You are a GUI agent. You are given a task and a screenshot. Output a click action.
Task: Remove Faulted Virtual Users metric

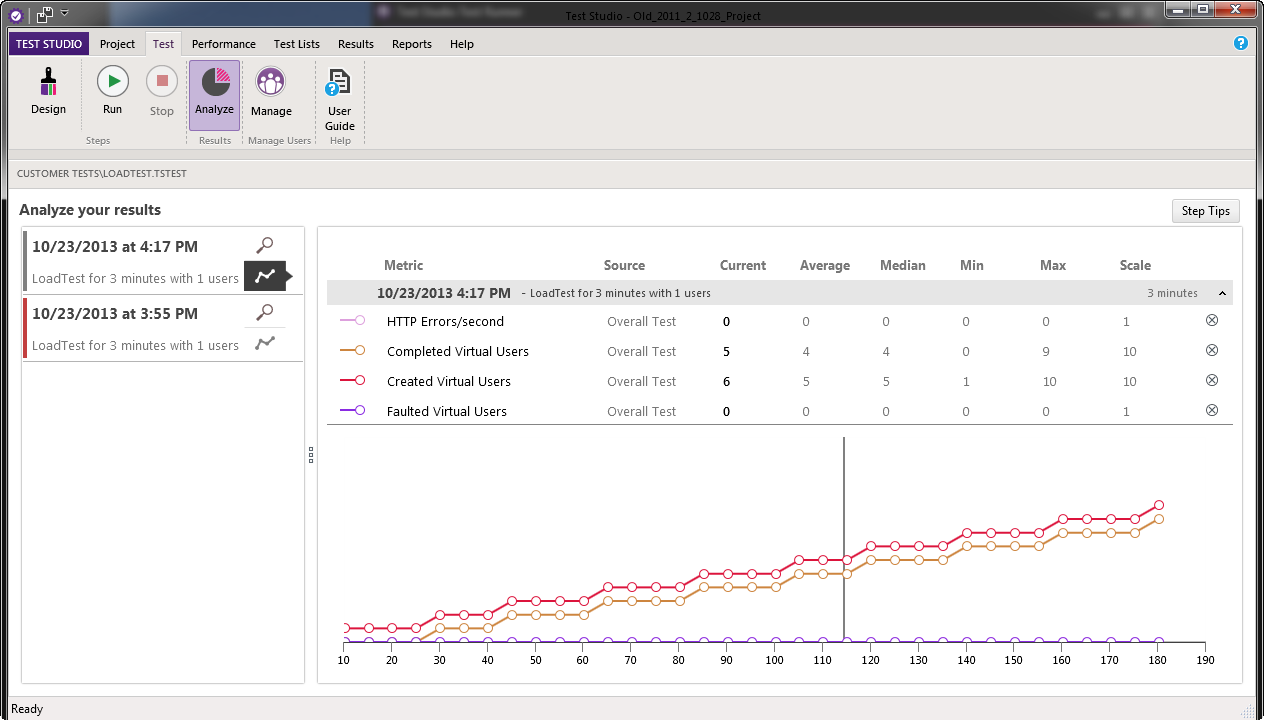coord(1212,410)
